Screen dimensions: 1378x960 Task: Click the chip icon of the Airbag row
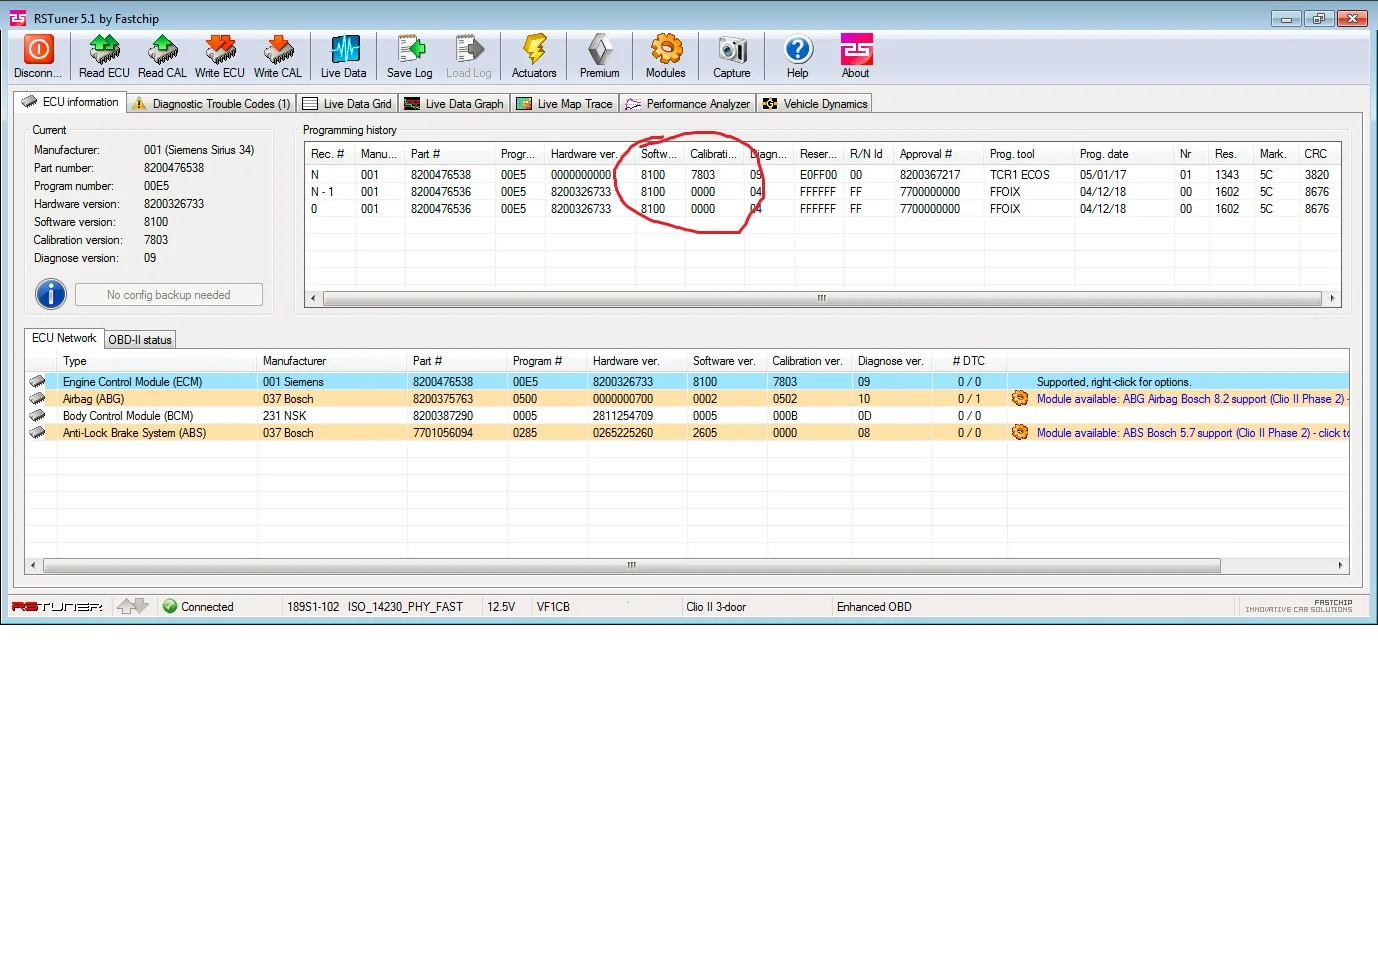coord(38,399)
